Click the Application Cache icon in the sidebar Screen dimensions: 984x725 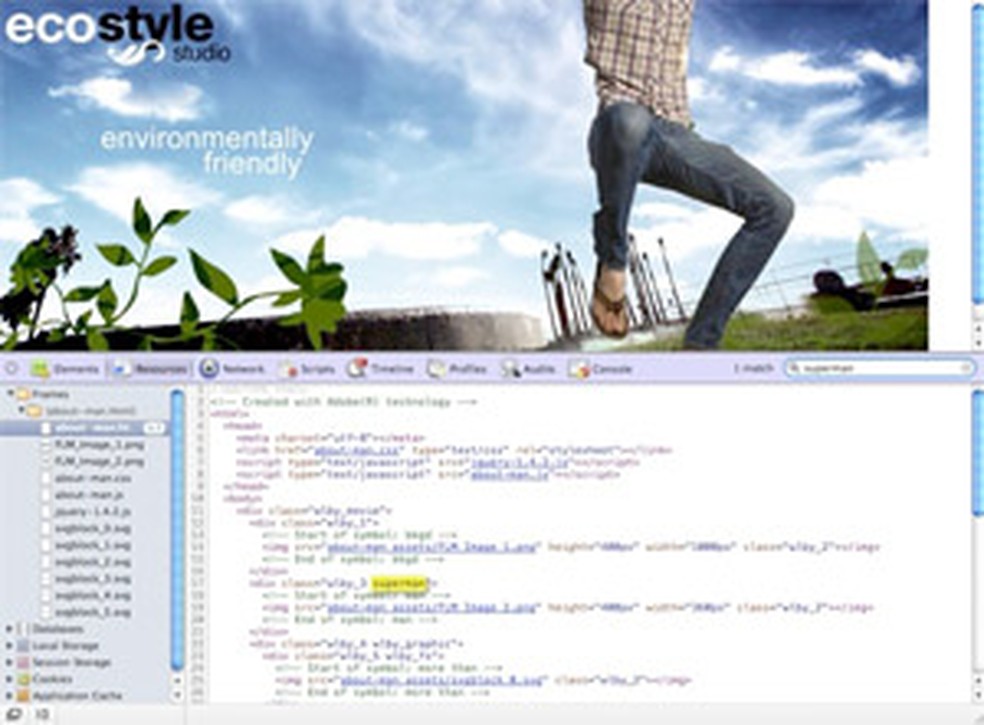(x=23, y=695)
